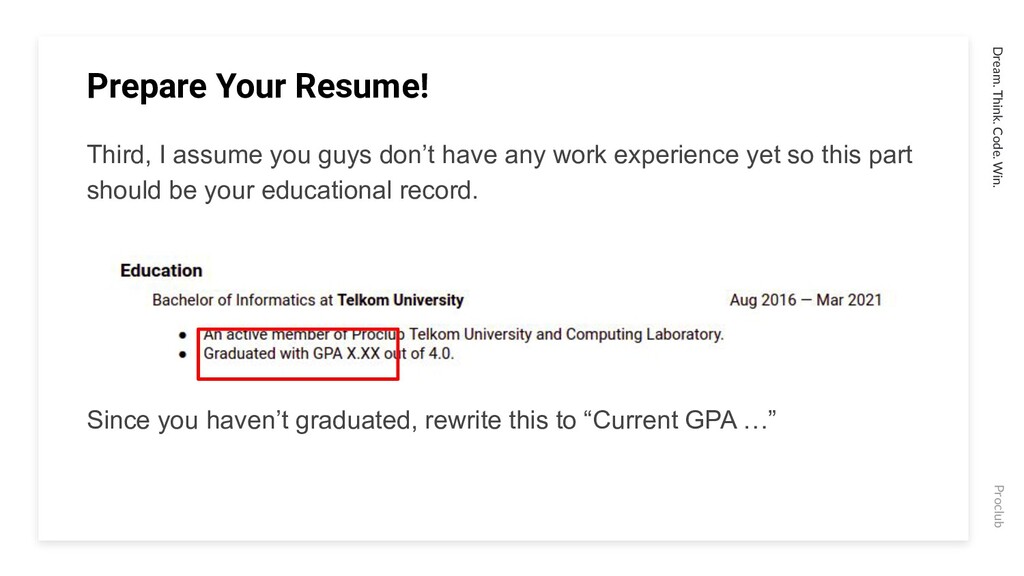The height and width of the screenshot is (576, 1024).
Task: Click the bullet dot before "Graduated with GPA"
Action: pyautogui.click(x=182, y=354)
